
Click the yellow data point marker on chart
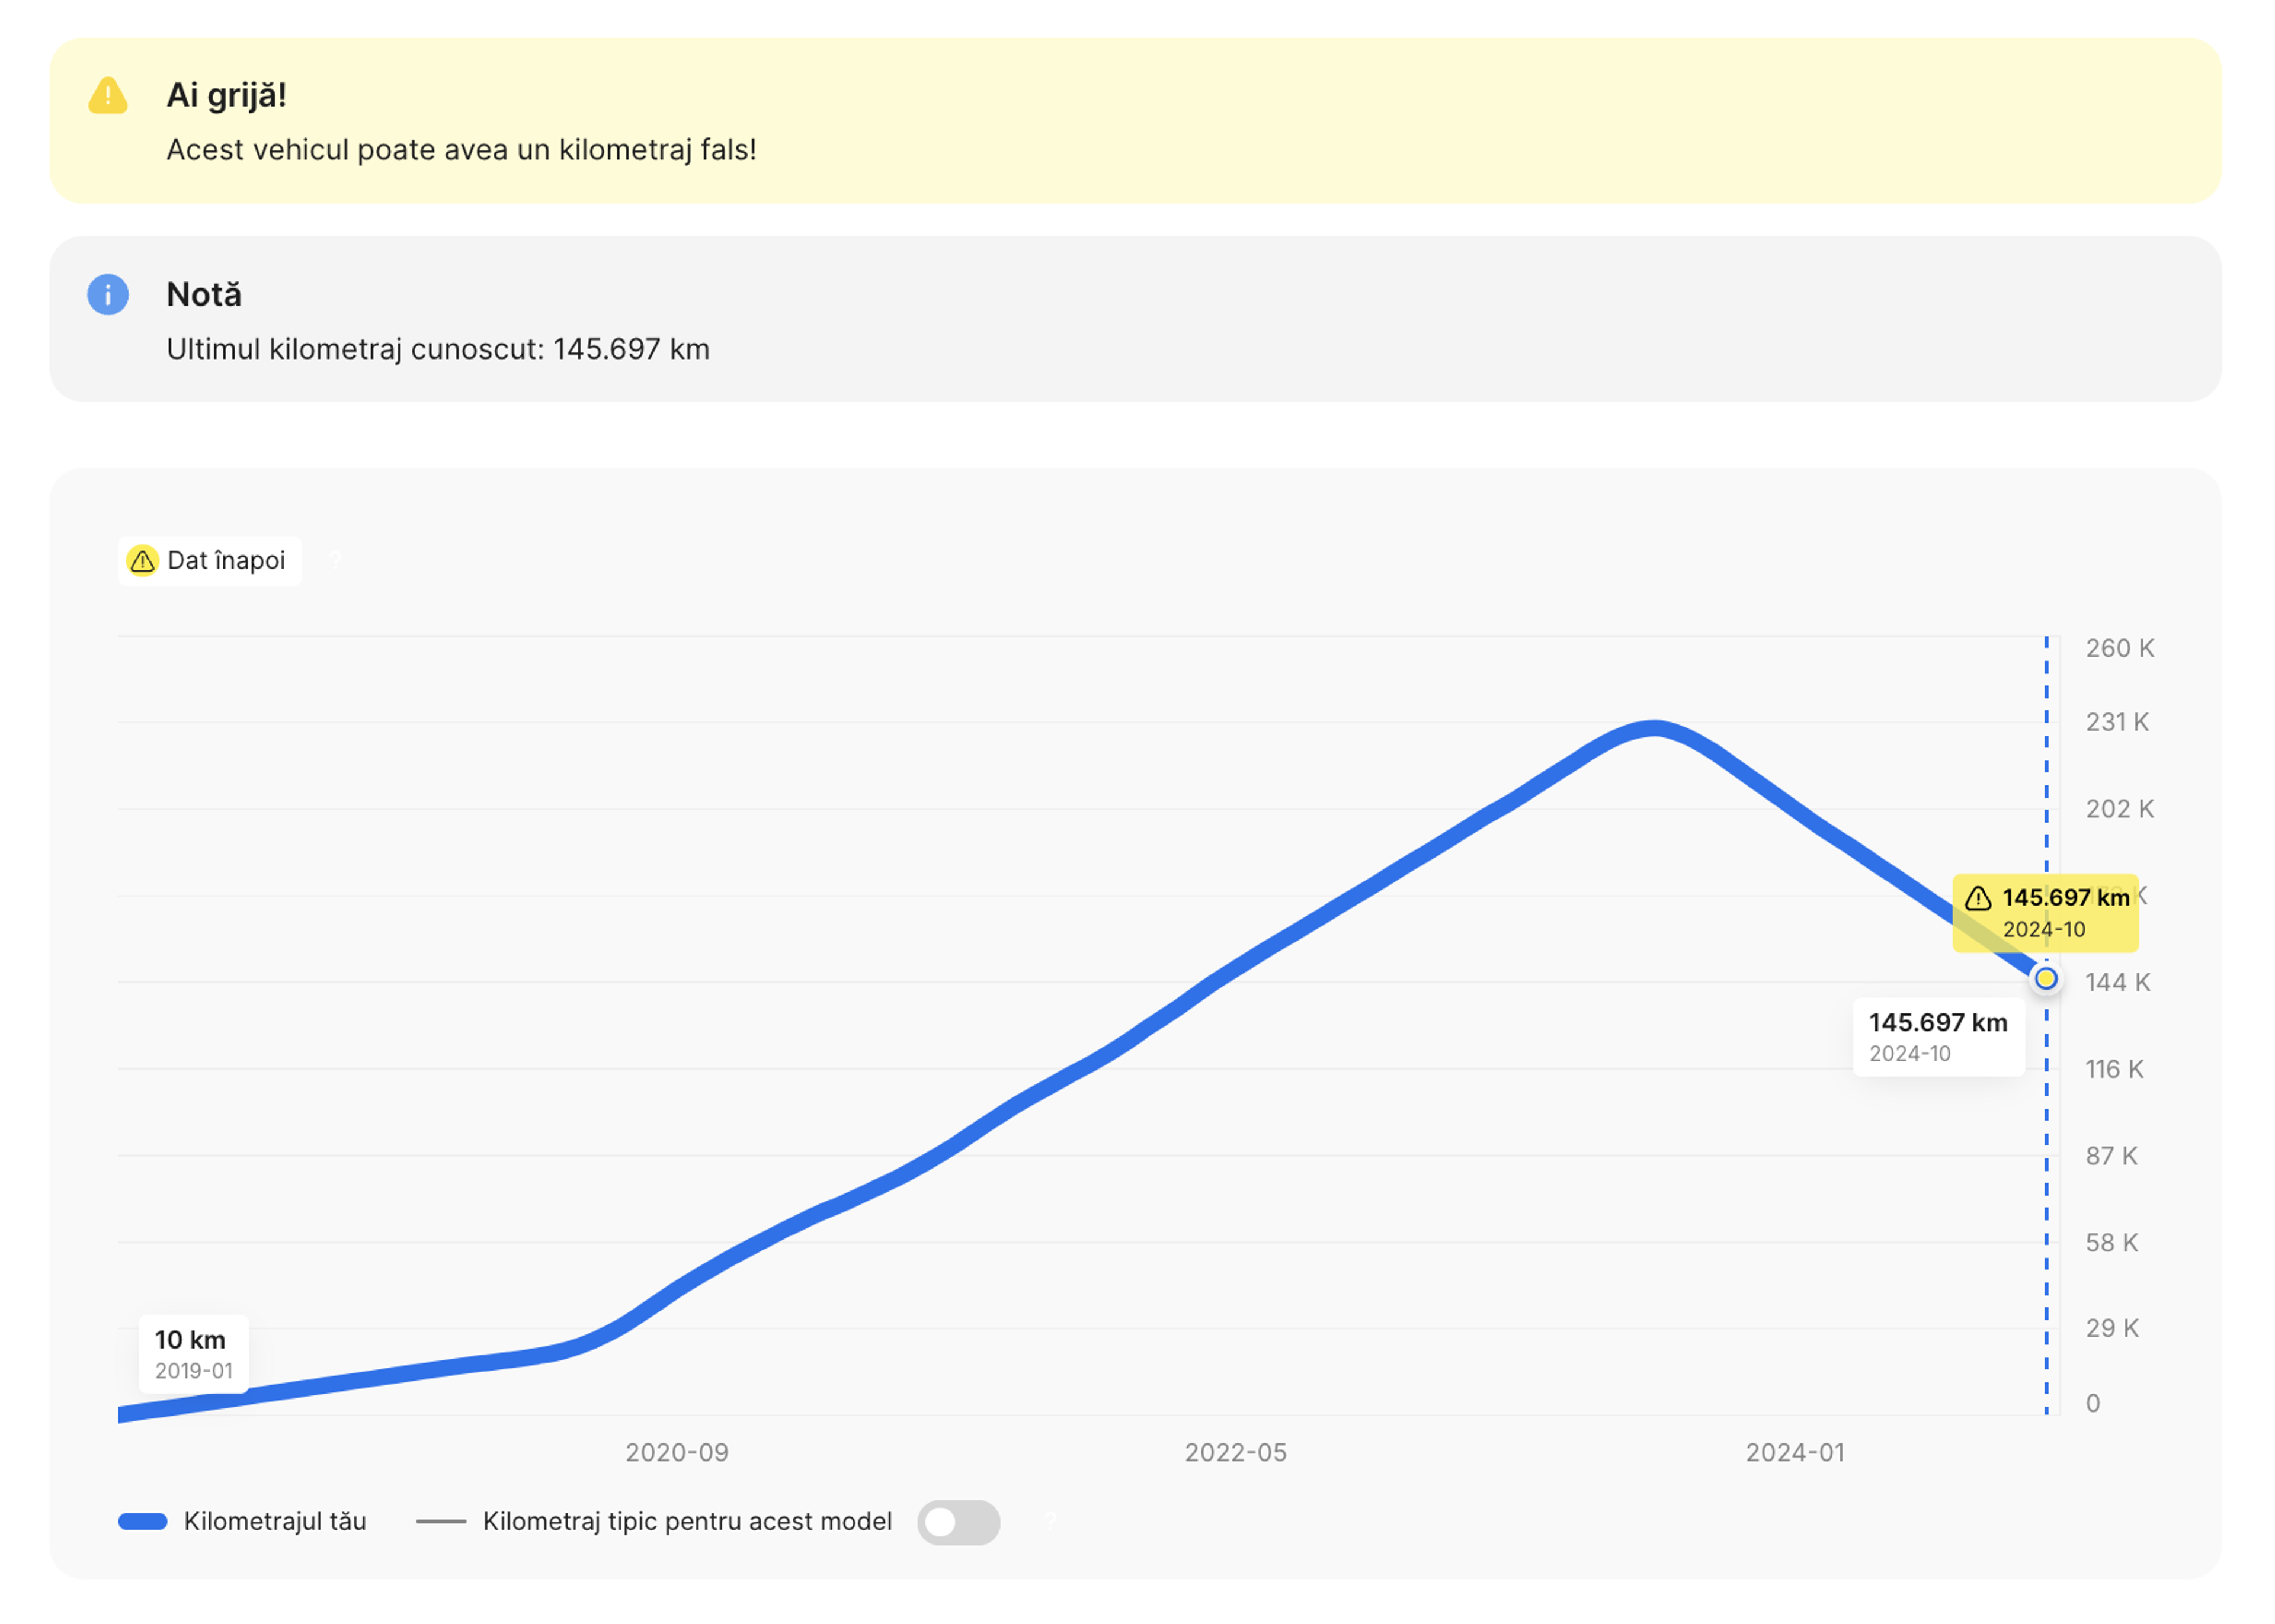(x=2046, y=979)
